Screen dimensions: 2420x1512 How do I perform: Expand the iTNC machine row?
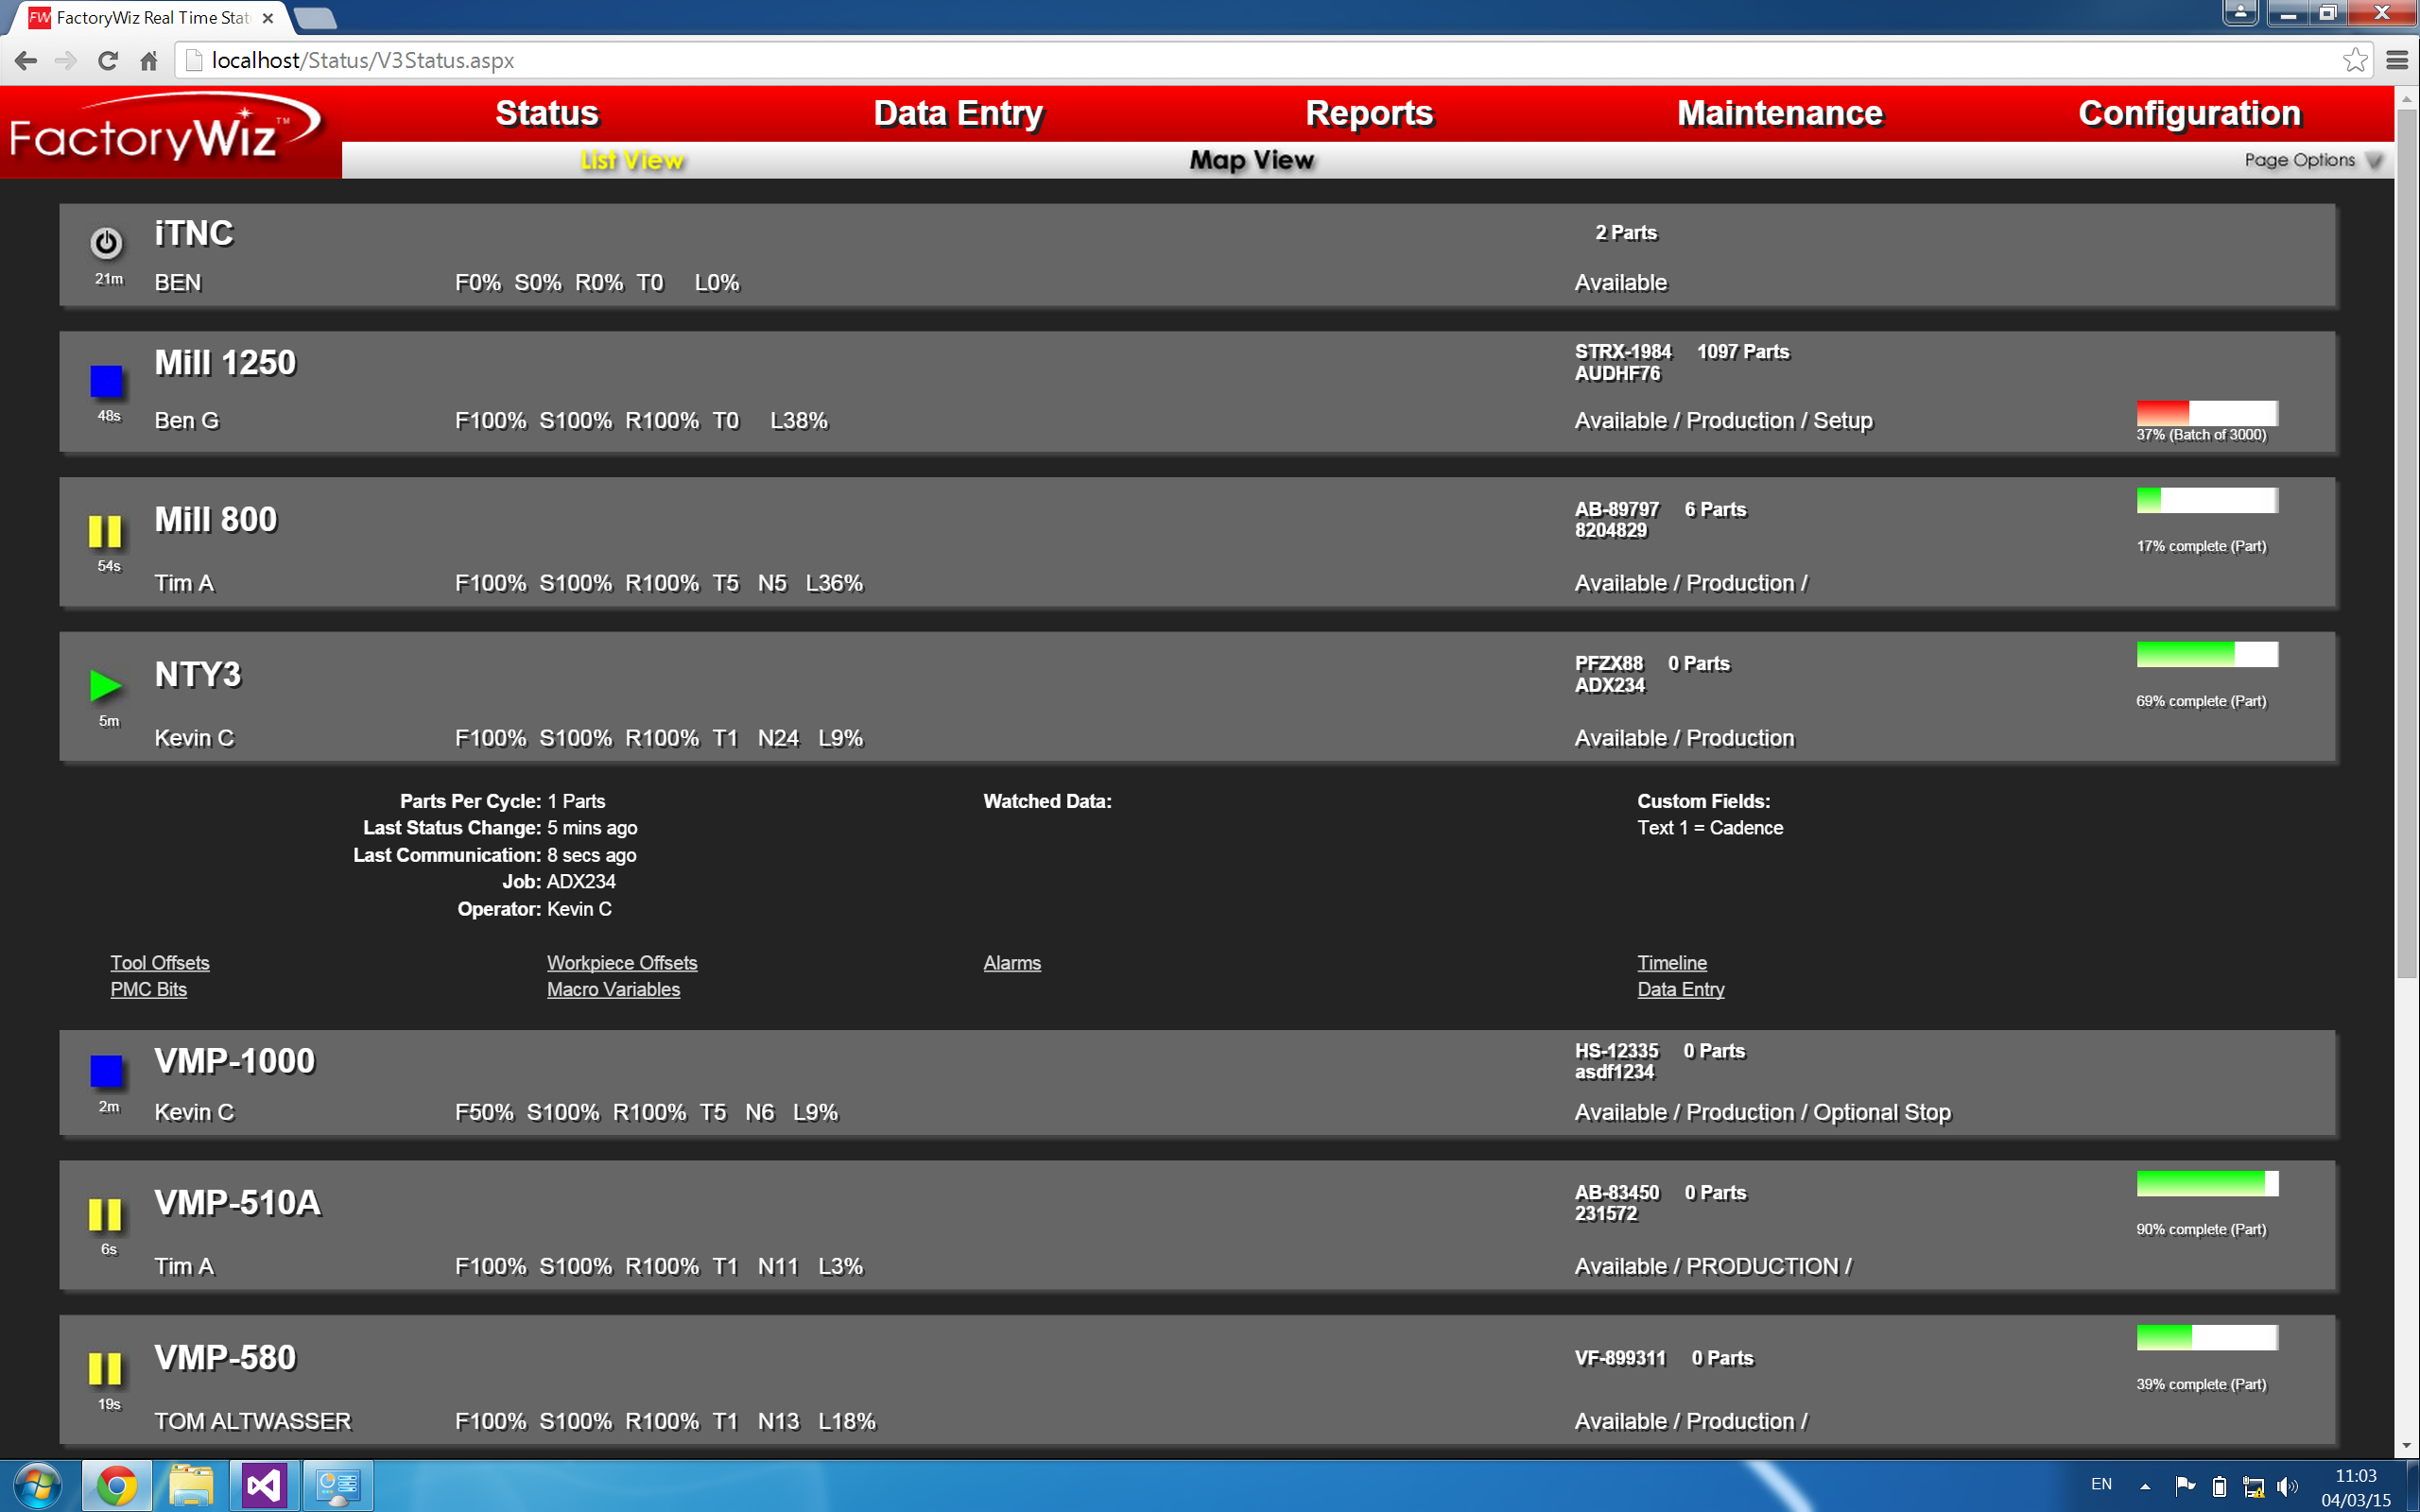[x=1198, y=255]
